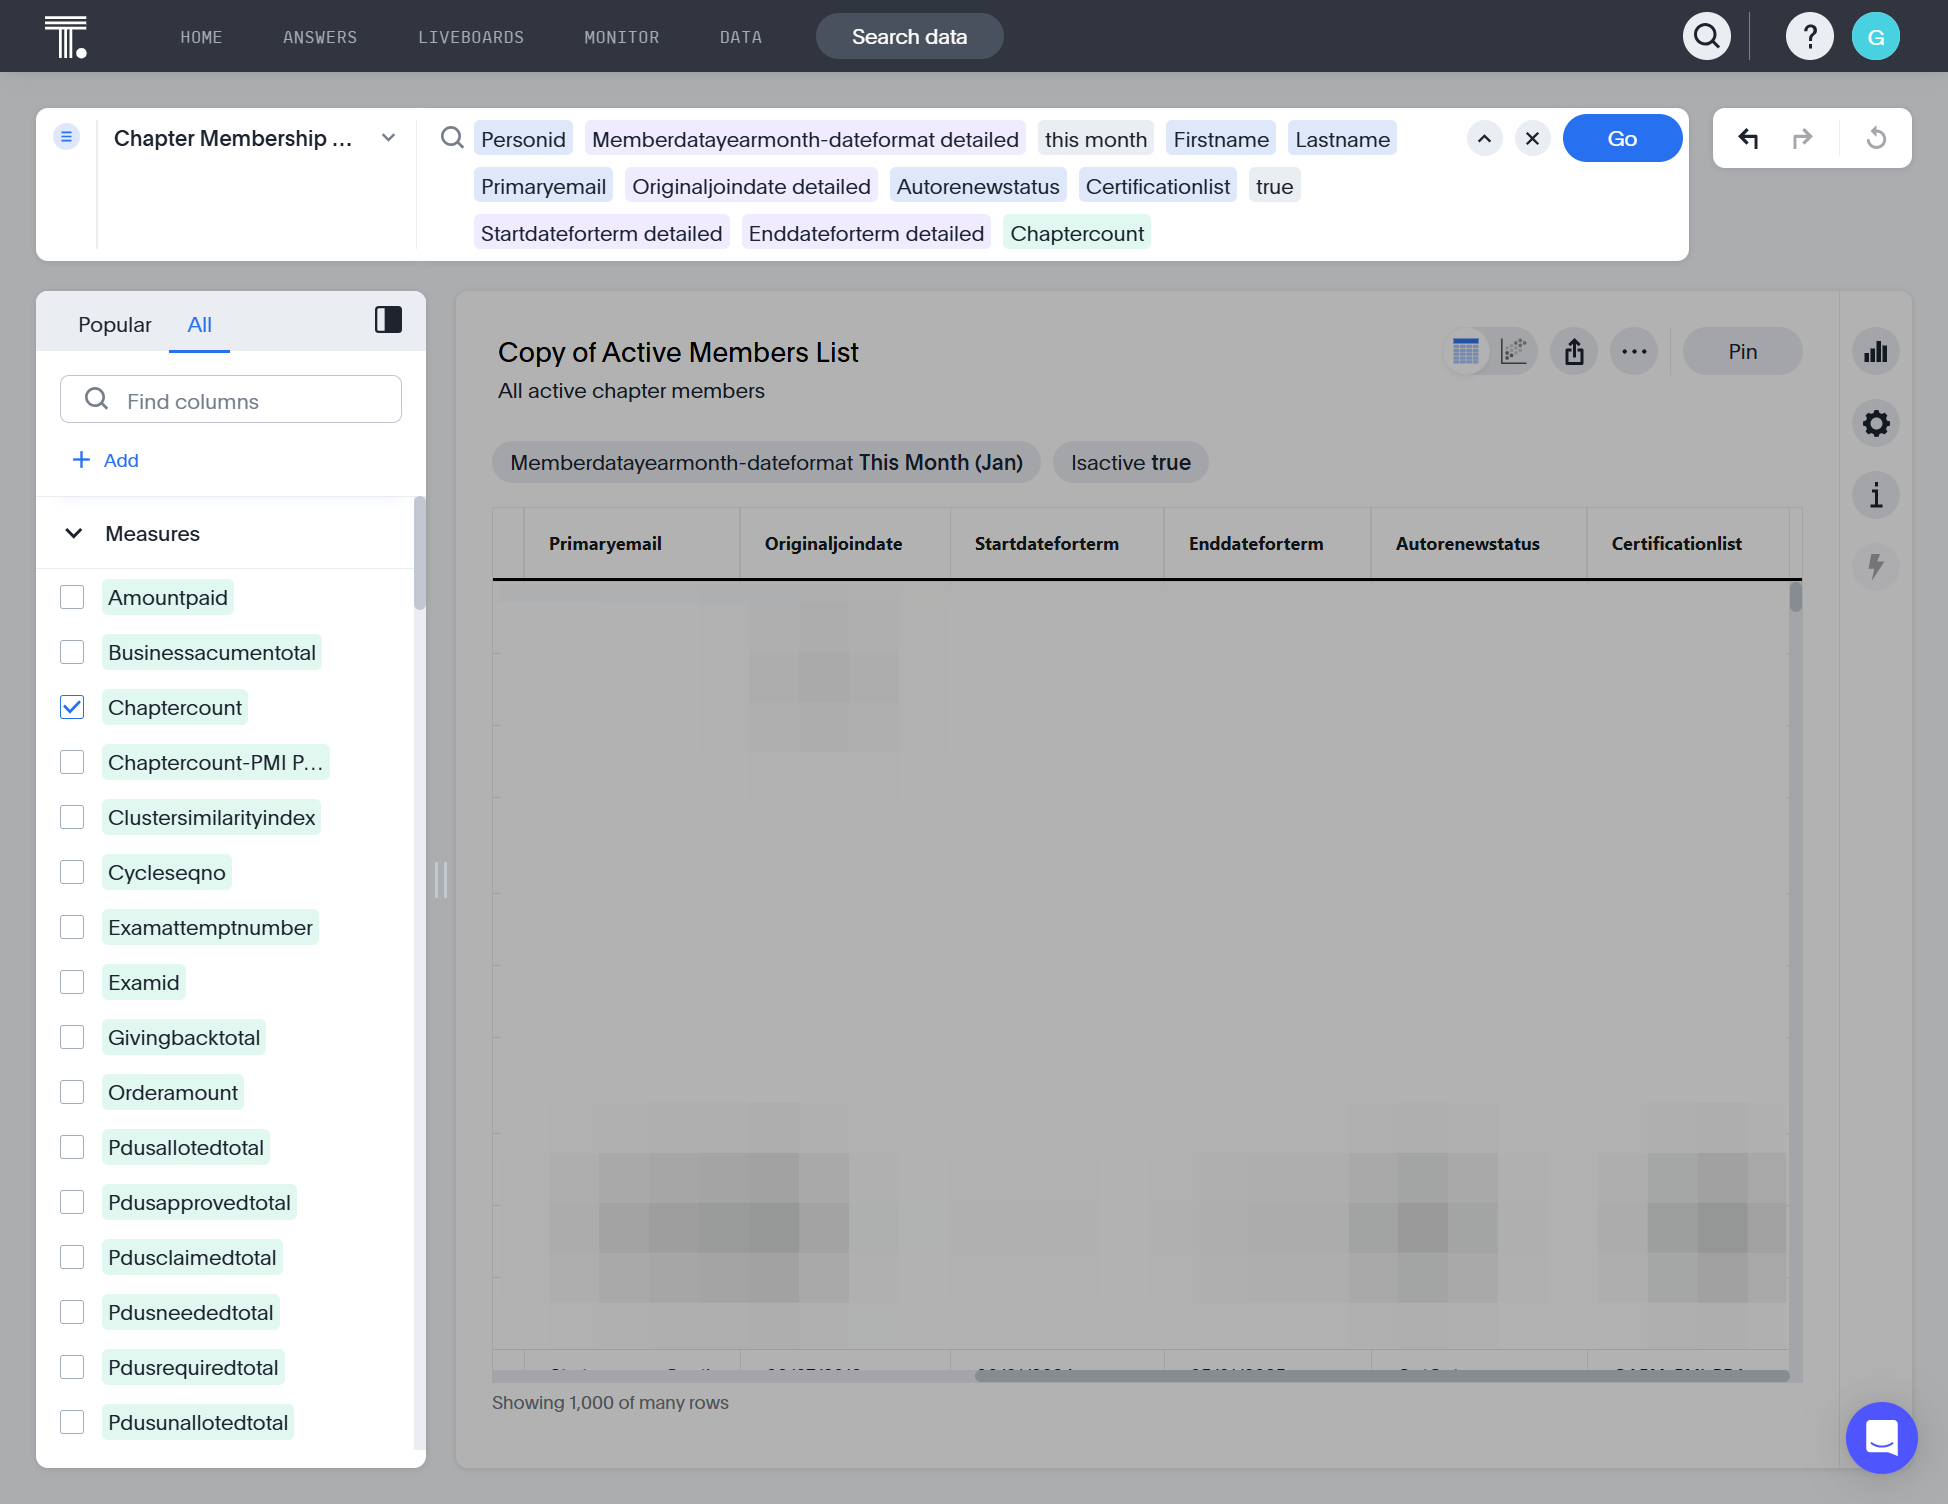Open the user profile avatar G
This screenshot has width=1948, height=1504.
click(x=1876, y=37)
